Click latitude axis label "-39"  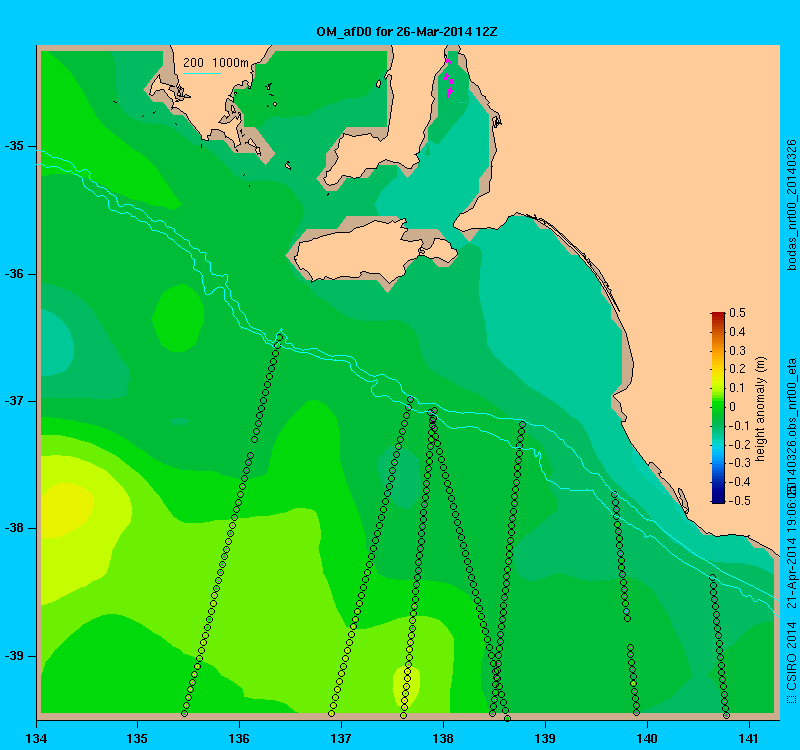pyautogui.click(x=14, y=656)
